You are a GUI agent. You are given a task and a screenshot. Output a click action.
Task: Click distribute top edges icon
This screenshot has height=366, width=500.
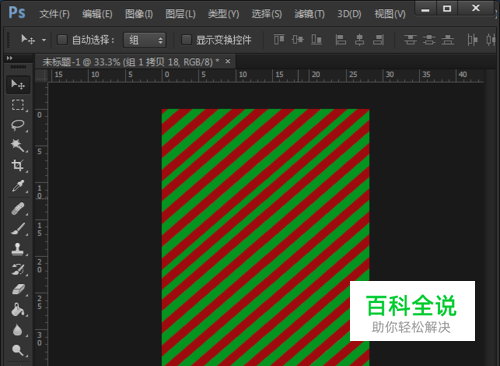click(410, 40)
